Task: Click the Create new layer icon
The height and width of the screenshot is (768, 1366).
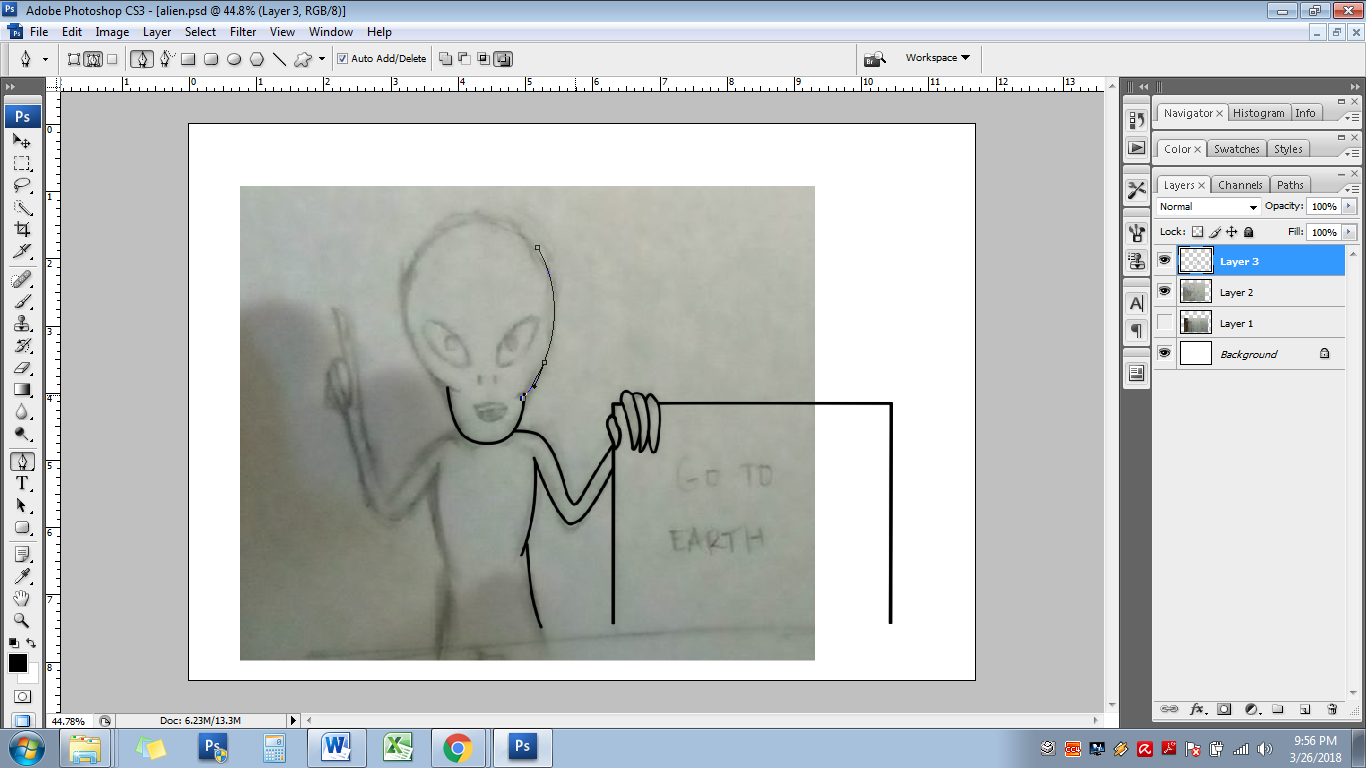Action: (1305, 709)
